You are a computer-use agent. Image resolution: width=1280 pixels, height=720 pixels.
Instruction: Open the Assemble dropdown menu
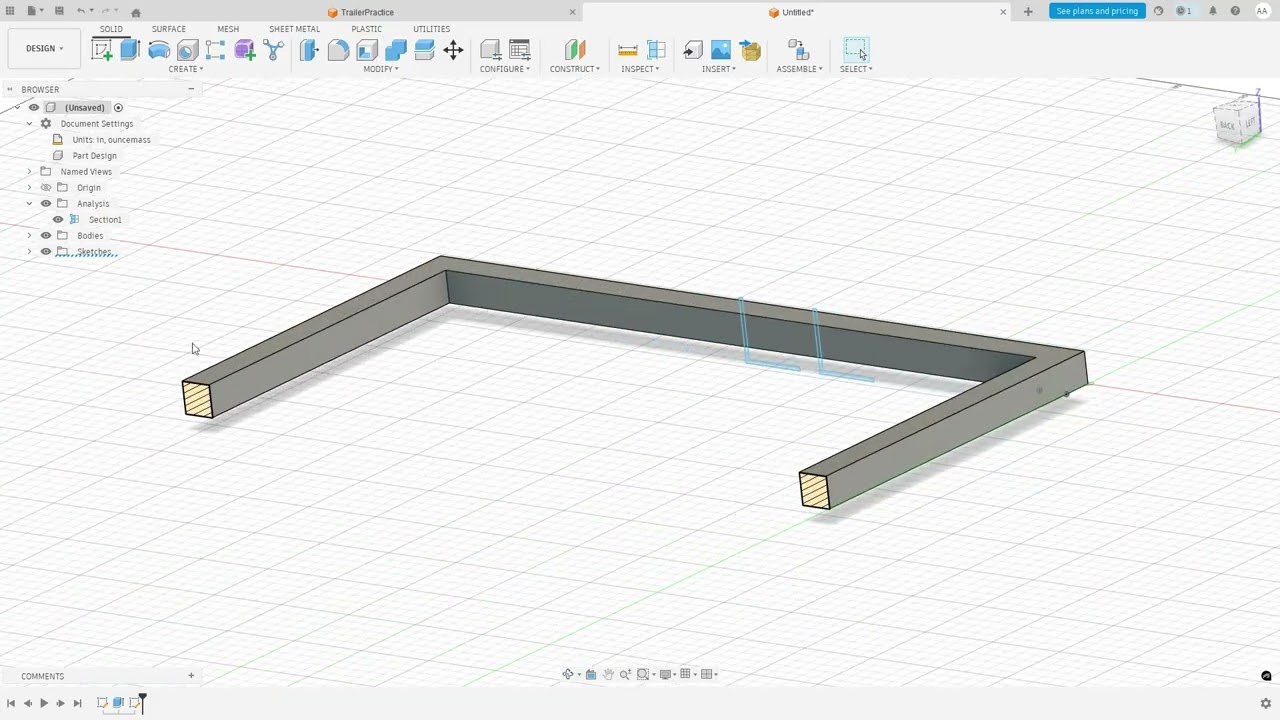click(800, 69)
